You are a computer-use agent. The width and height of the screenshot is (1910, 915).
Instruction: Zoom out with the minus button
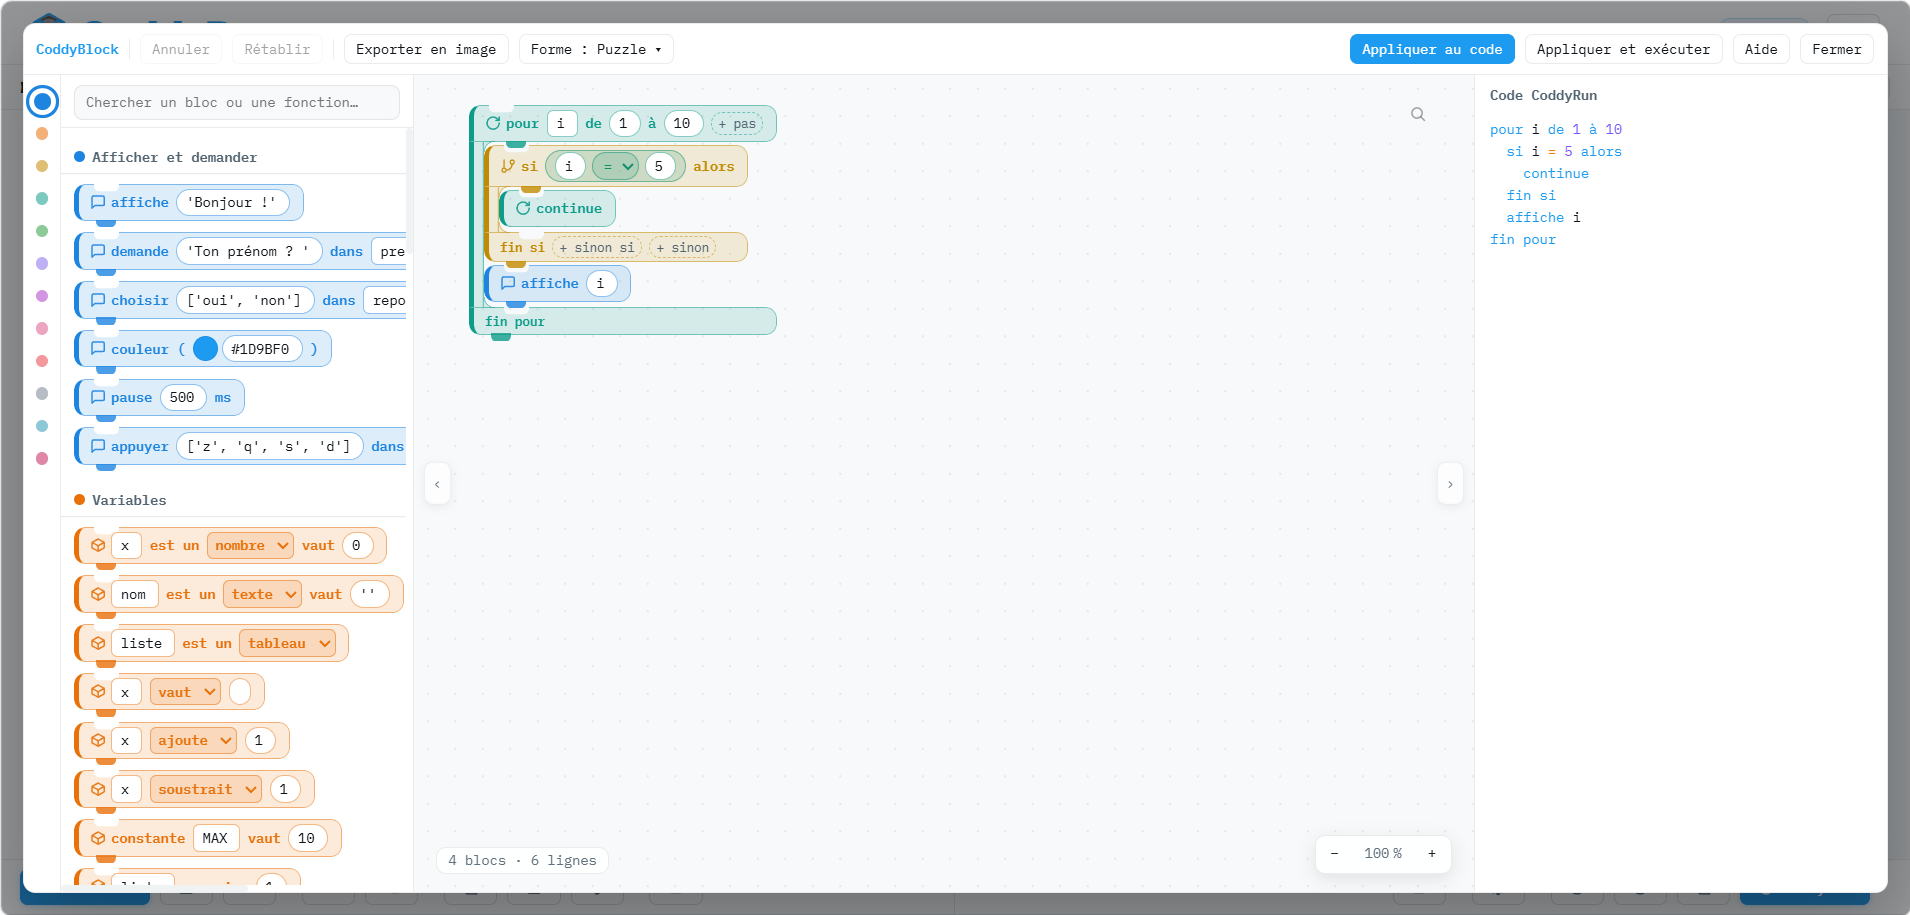click(x=1334, y=853)
